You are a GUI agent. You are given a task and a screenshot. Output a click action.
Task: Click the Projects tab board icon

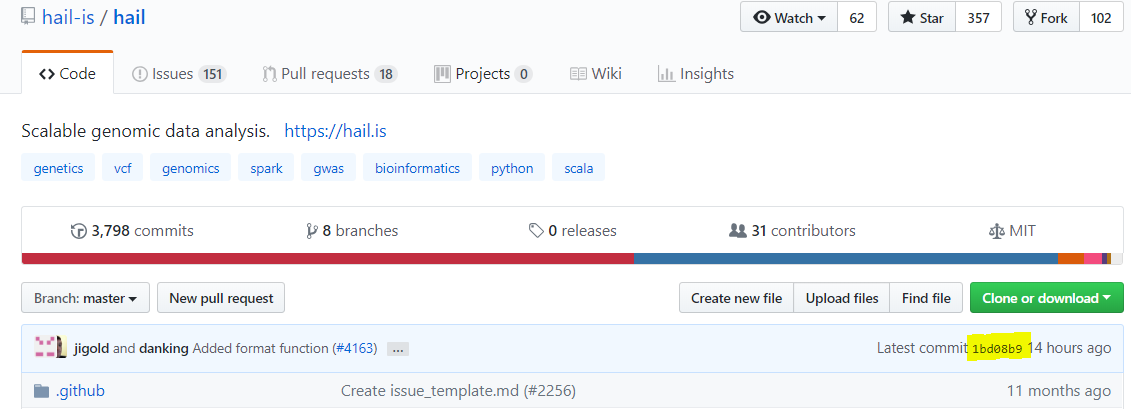point(442,74)
